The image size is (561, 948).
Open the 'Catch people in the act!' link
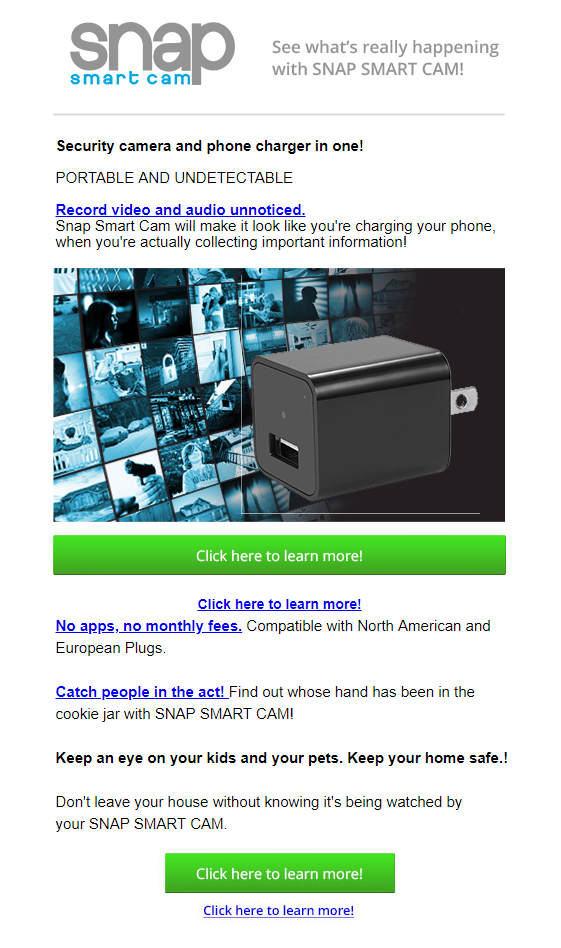pos(140,692)
